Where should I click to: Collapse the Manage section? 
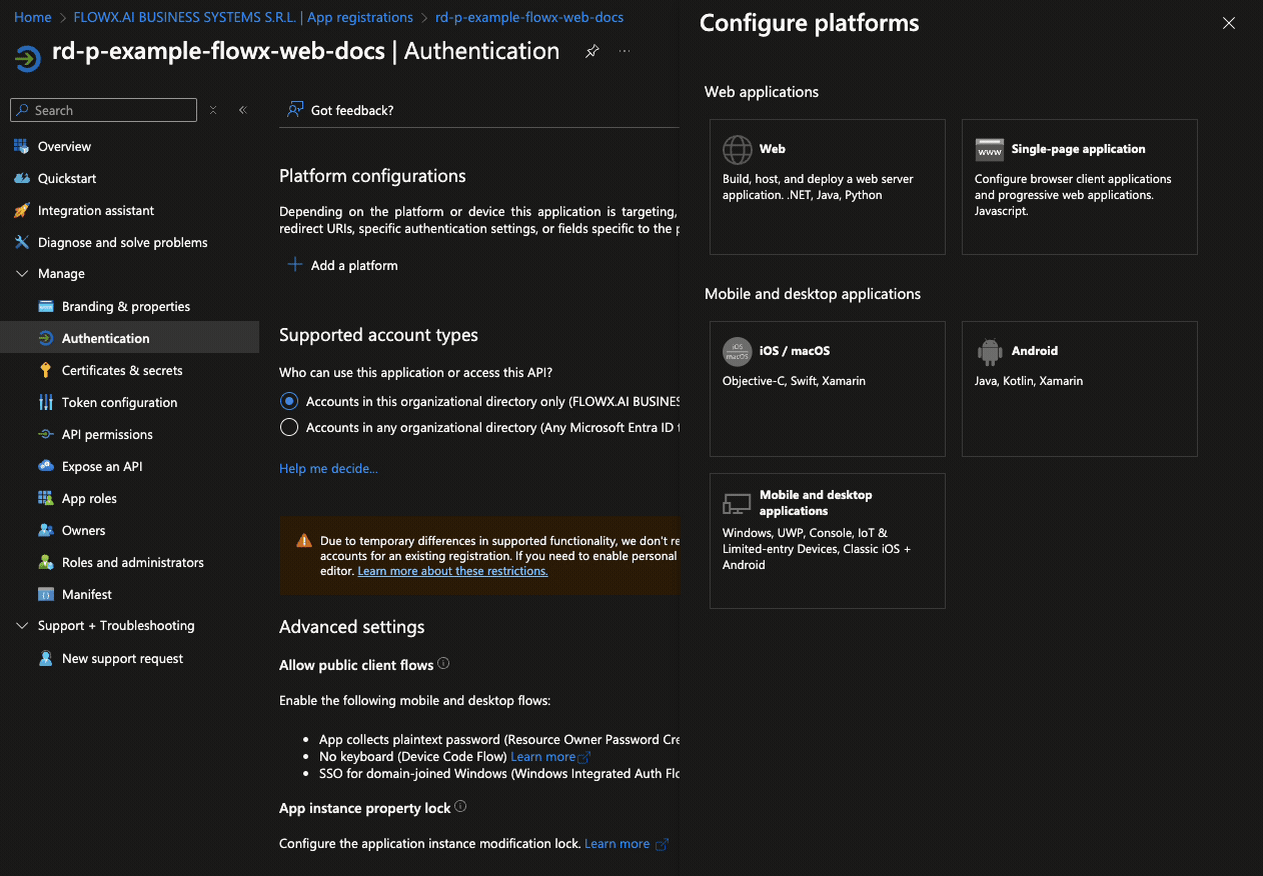22,274
